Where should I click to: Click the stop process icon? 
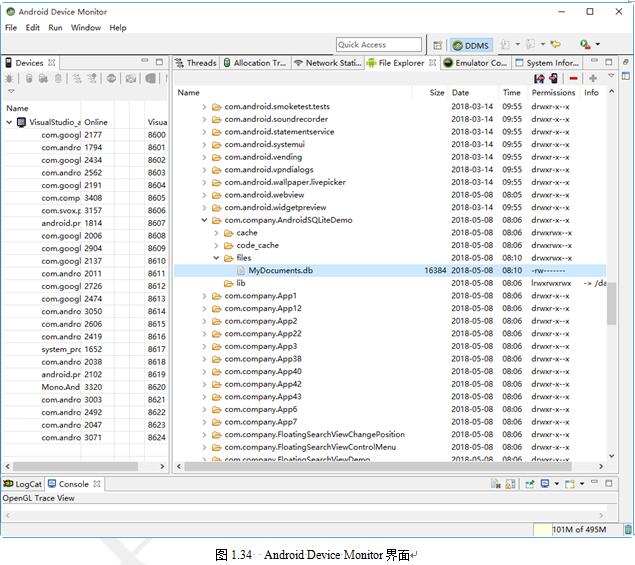coord(111,78)
